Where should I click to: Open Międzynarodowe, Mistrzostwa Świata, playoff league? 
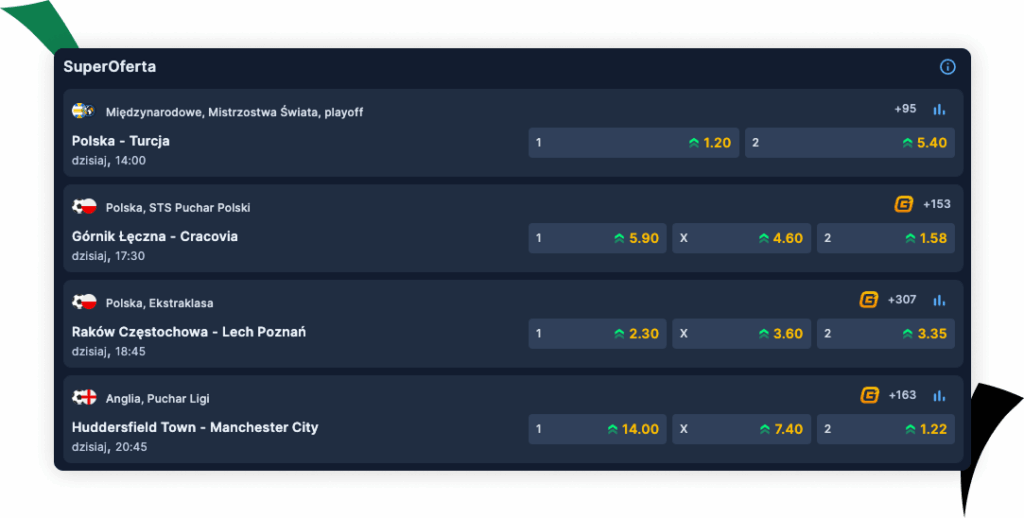234,112
